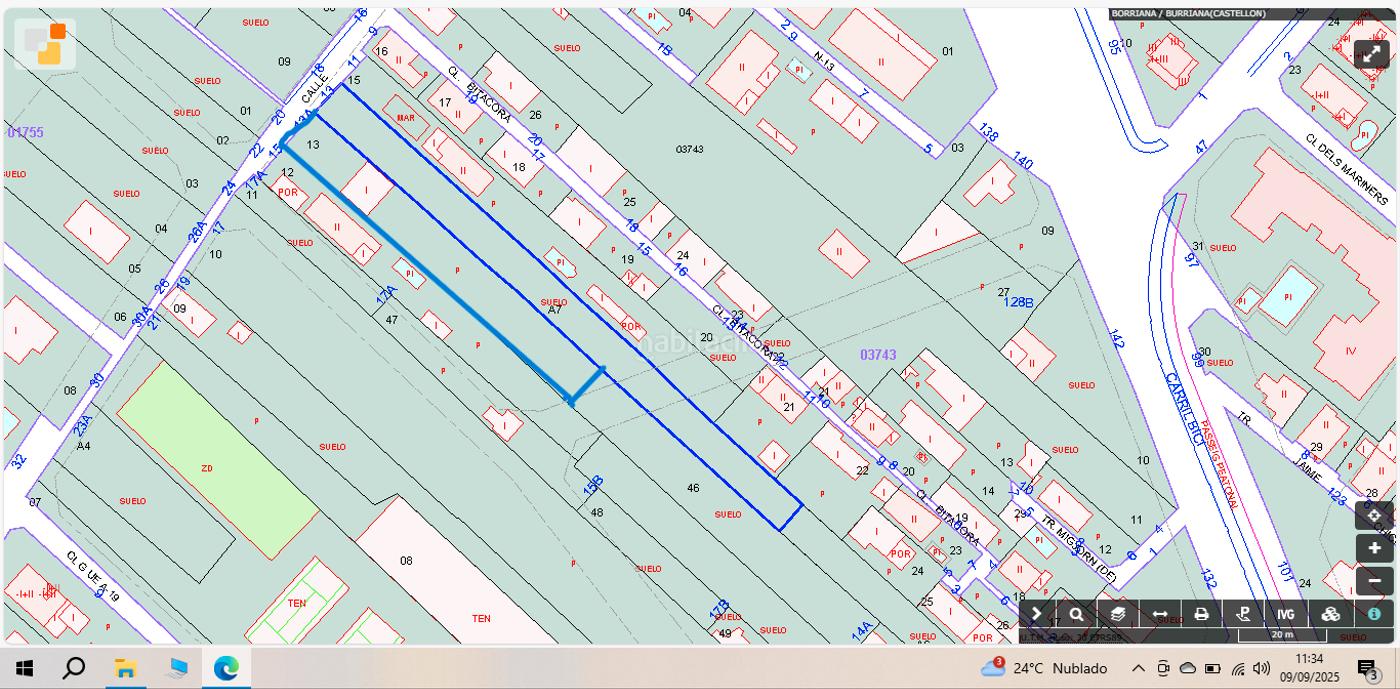Open the parcel query P tool
The width and height of the screenshot is (1400, 689).
click(1244, 614)
